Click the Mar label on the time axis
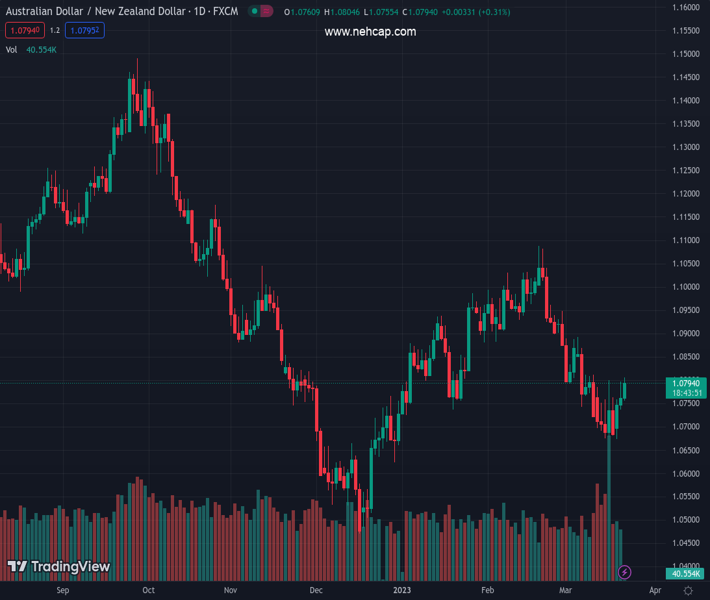 (x=568, y=591)
